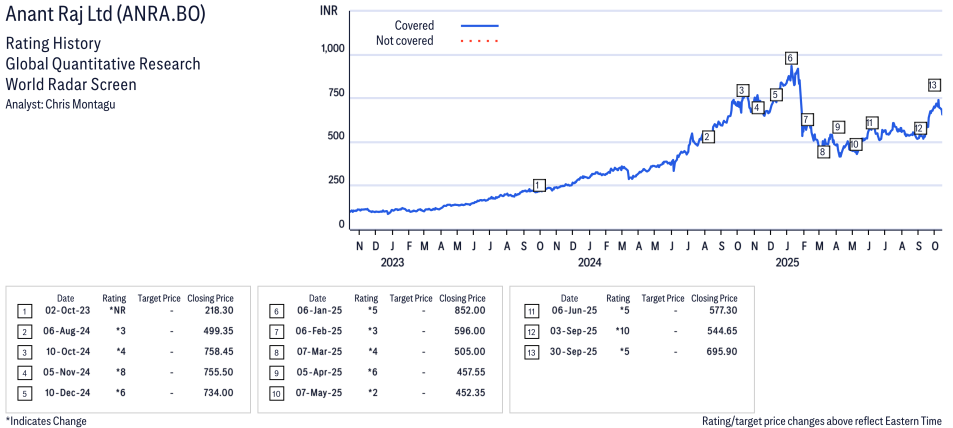Select the 02-Oct-23 date entry

coord(65,311)
